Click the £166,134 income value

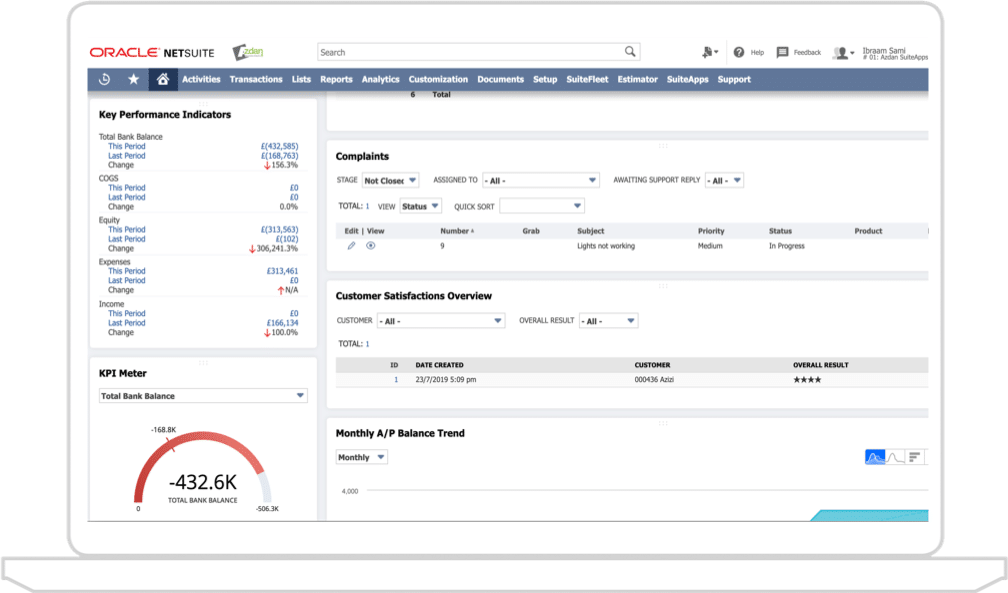coord(282,323)
